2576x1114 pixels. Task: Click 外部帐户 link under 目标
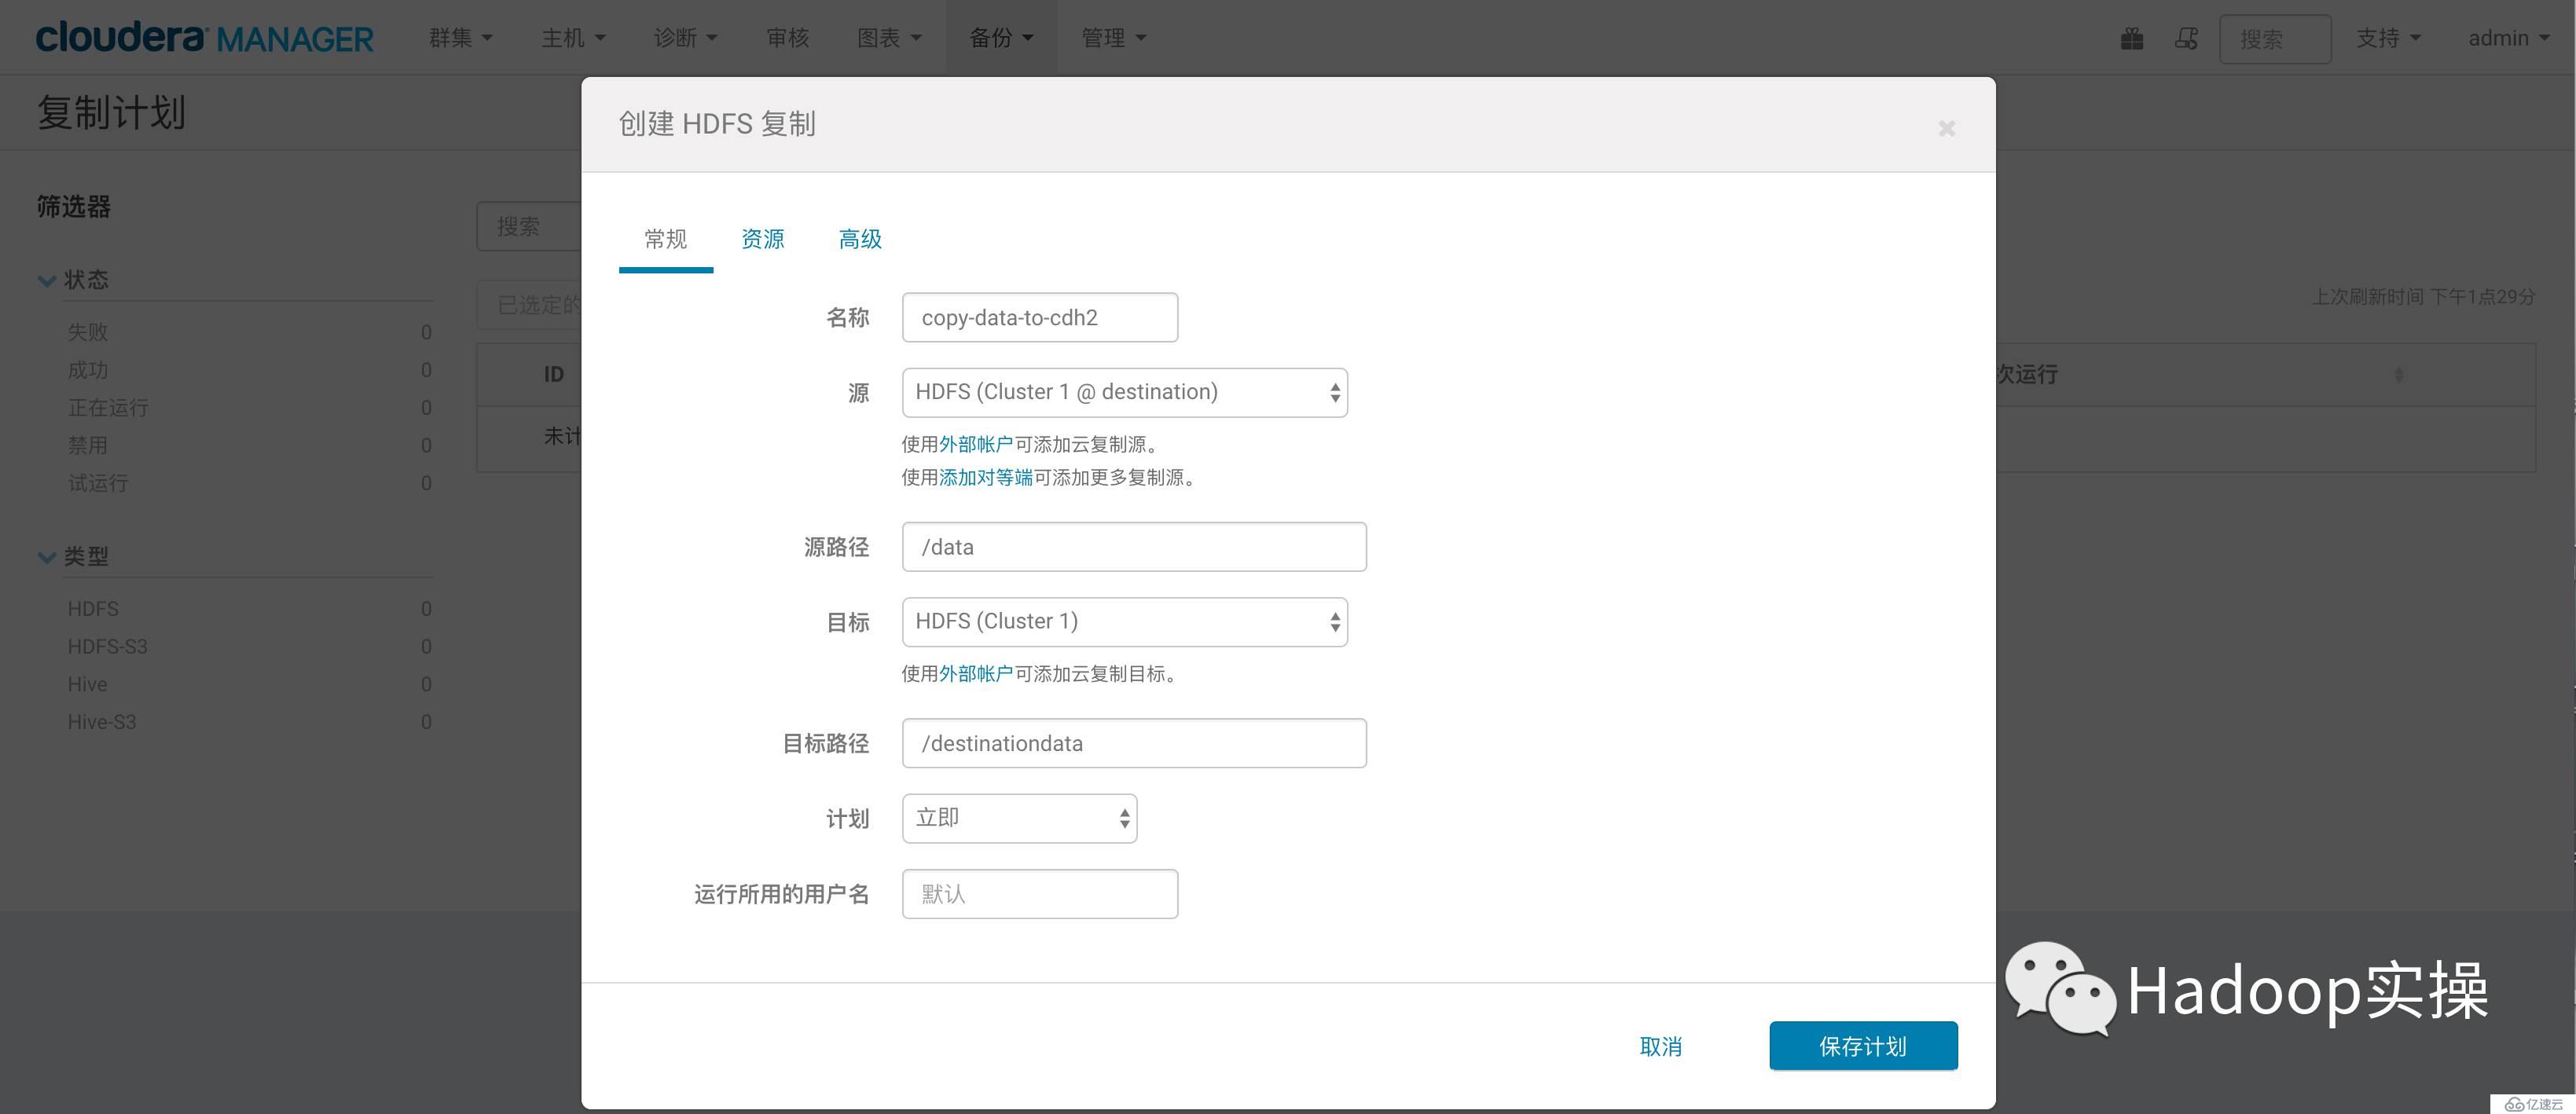976,673
